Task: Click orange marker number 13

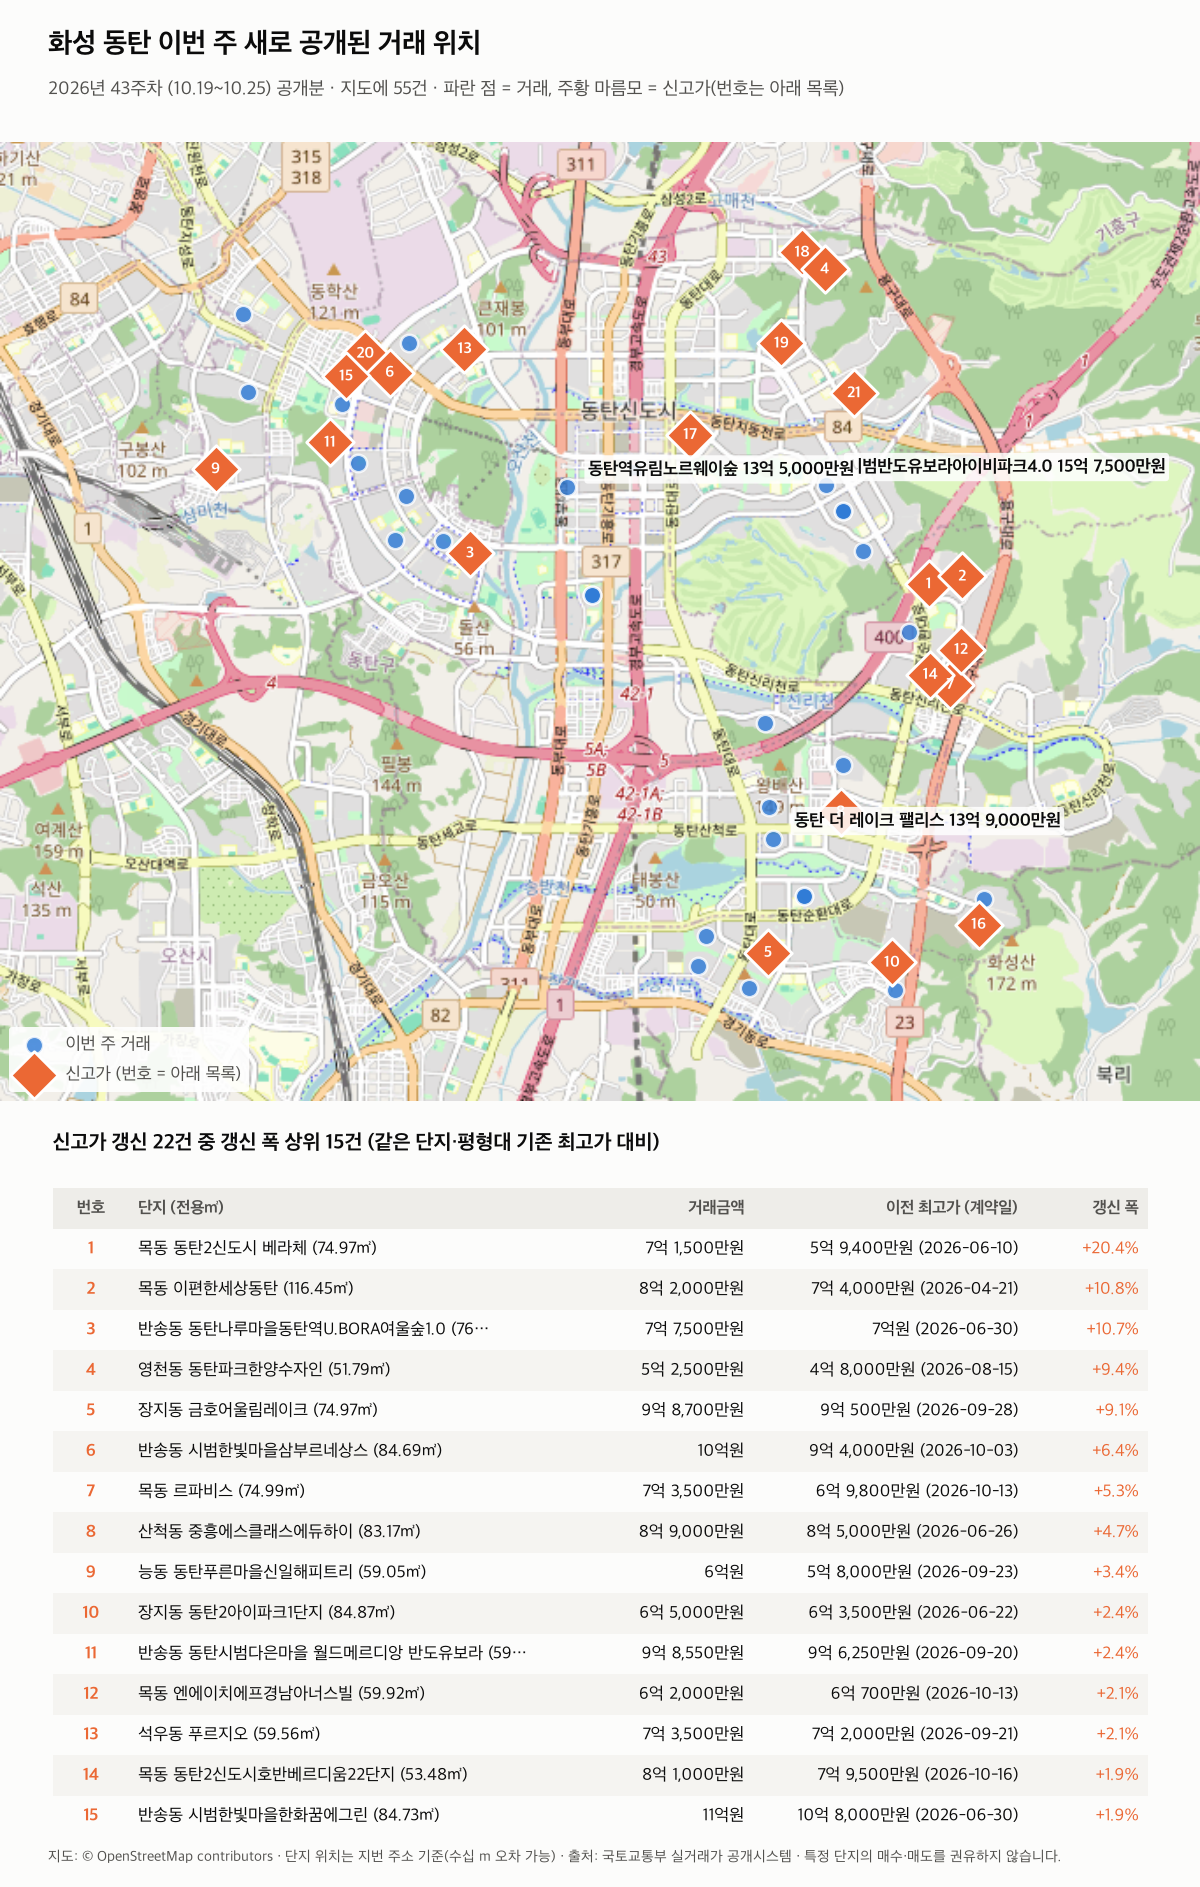Action: pyautogui.click(x=464, y=348)
